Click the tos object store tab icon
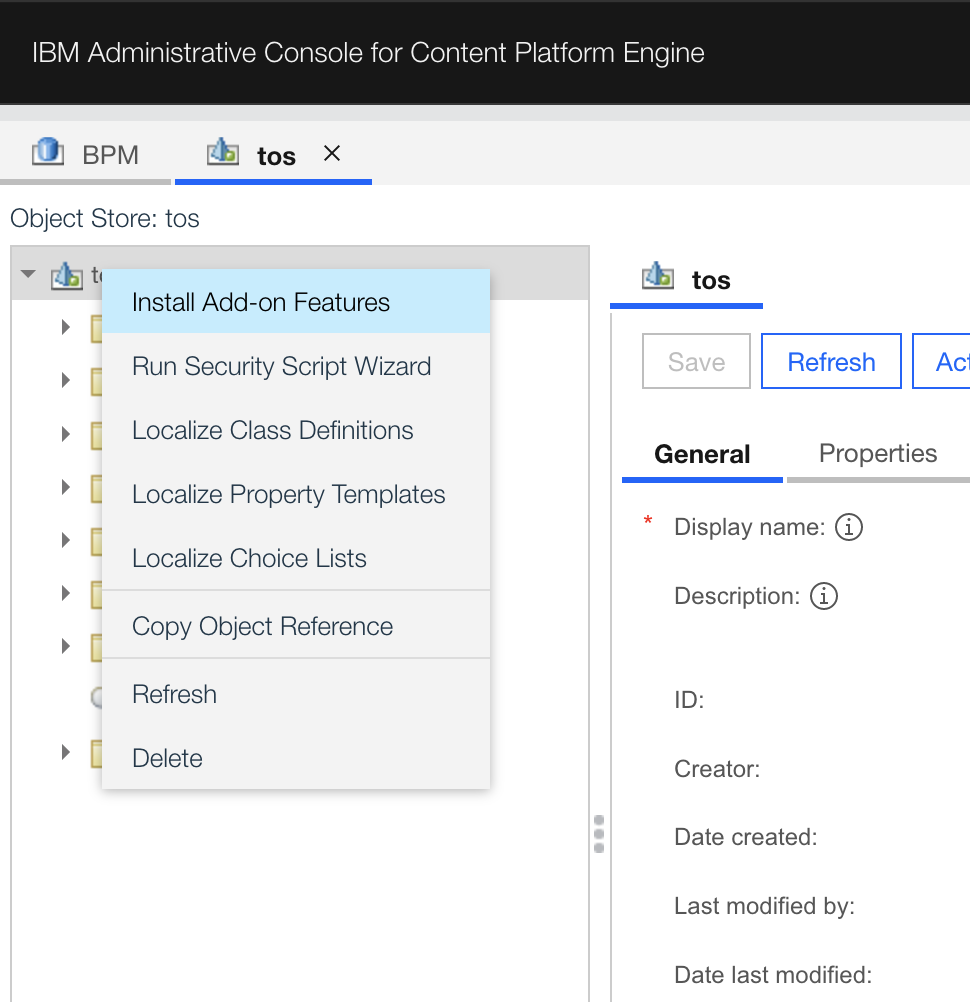 (222, 152)
